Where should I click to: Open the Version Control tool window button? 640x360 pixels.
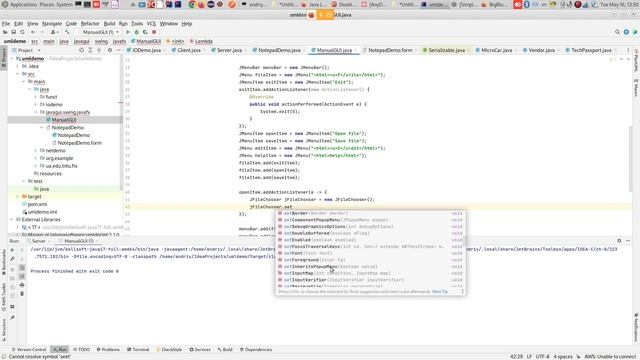(29, 350)
